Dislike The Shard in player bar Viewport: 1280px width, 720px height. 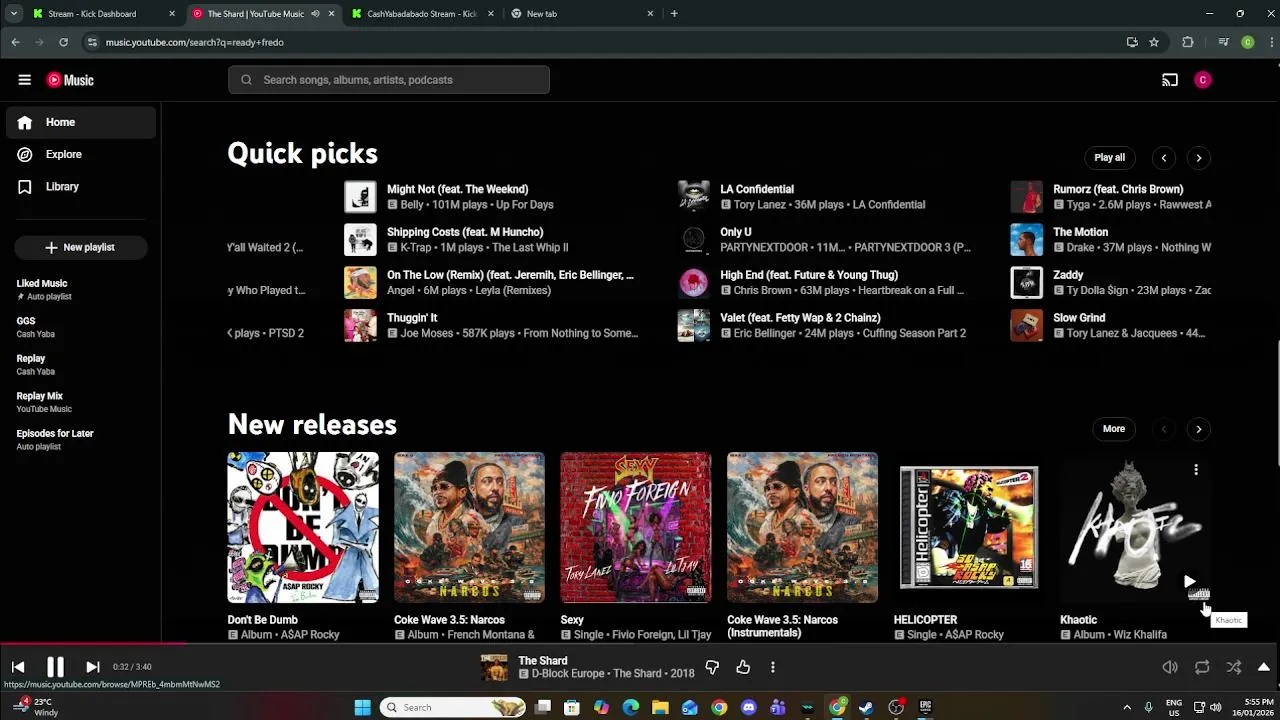tap(712, 667)
